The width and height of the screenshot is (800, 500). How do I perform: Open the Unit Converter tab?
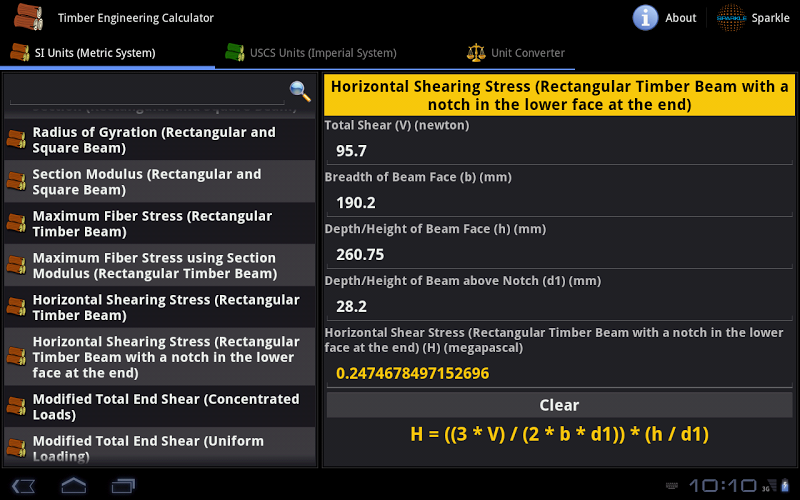(x=515, y=53)
